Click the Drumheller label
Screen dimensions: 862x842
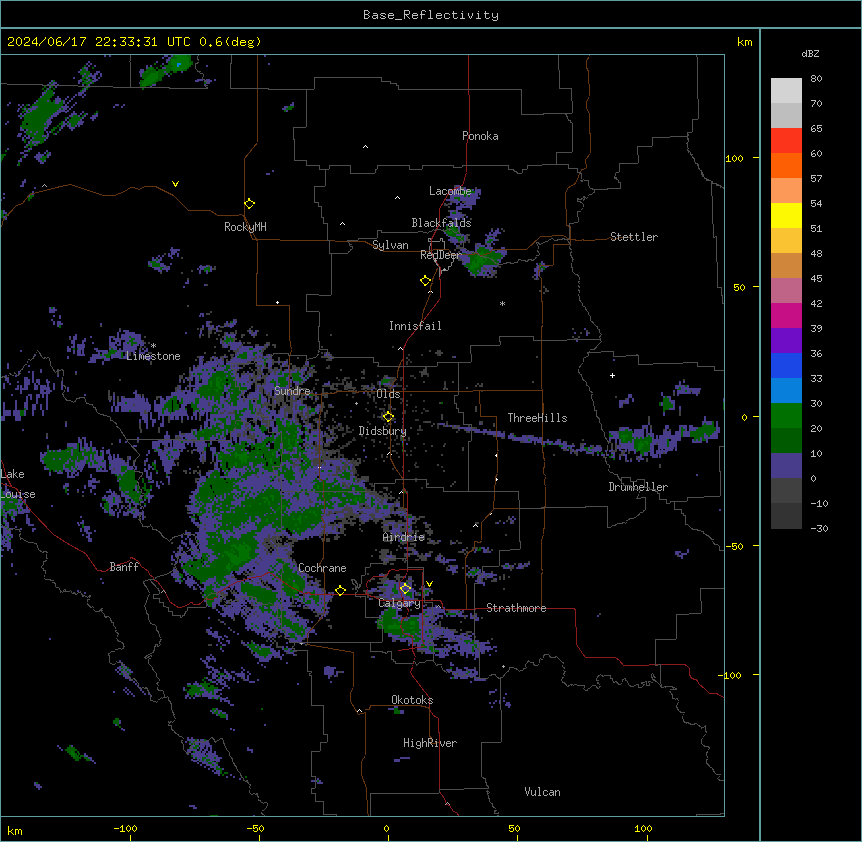coord(638,487)
